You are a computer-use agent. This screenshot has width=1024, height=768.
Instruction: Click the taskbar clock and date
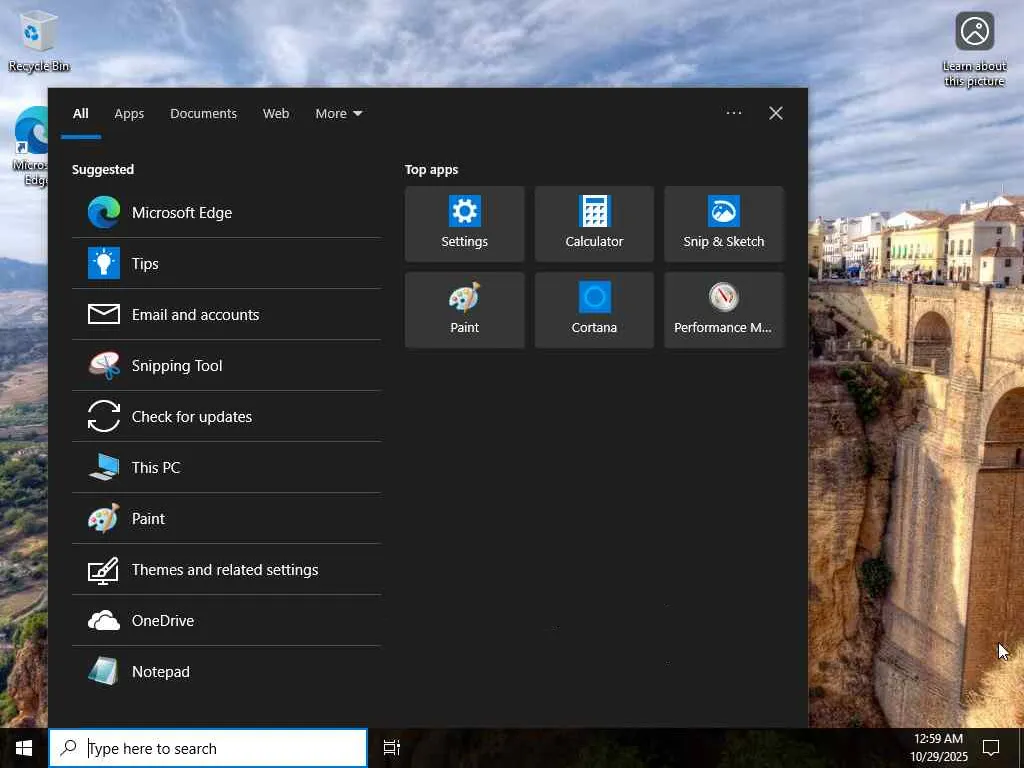tap(939, 748)
